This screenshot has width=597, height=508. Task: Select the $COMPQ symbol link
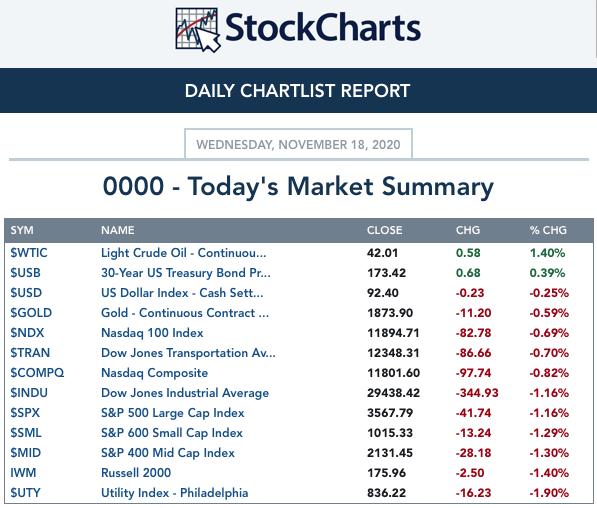(37, 373)
